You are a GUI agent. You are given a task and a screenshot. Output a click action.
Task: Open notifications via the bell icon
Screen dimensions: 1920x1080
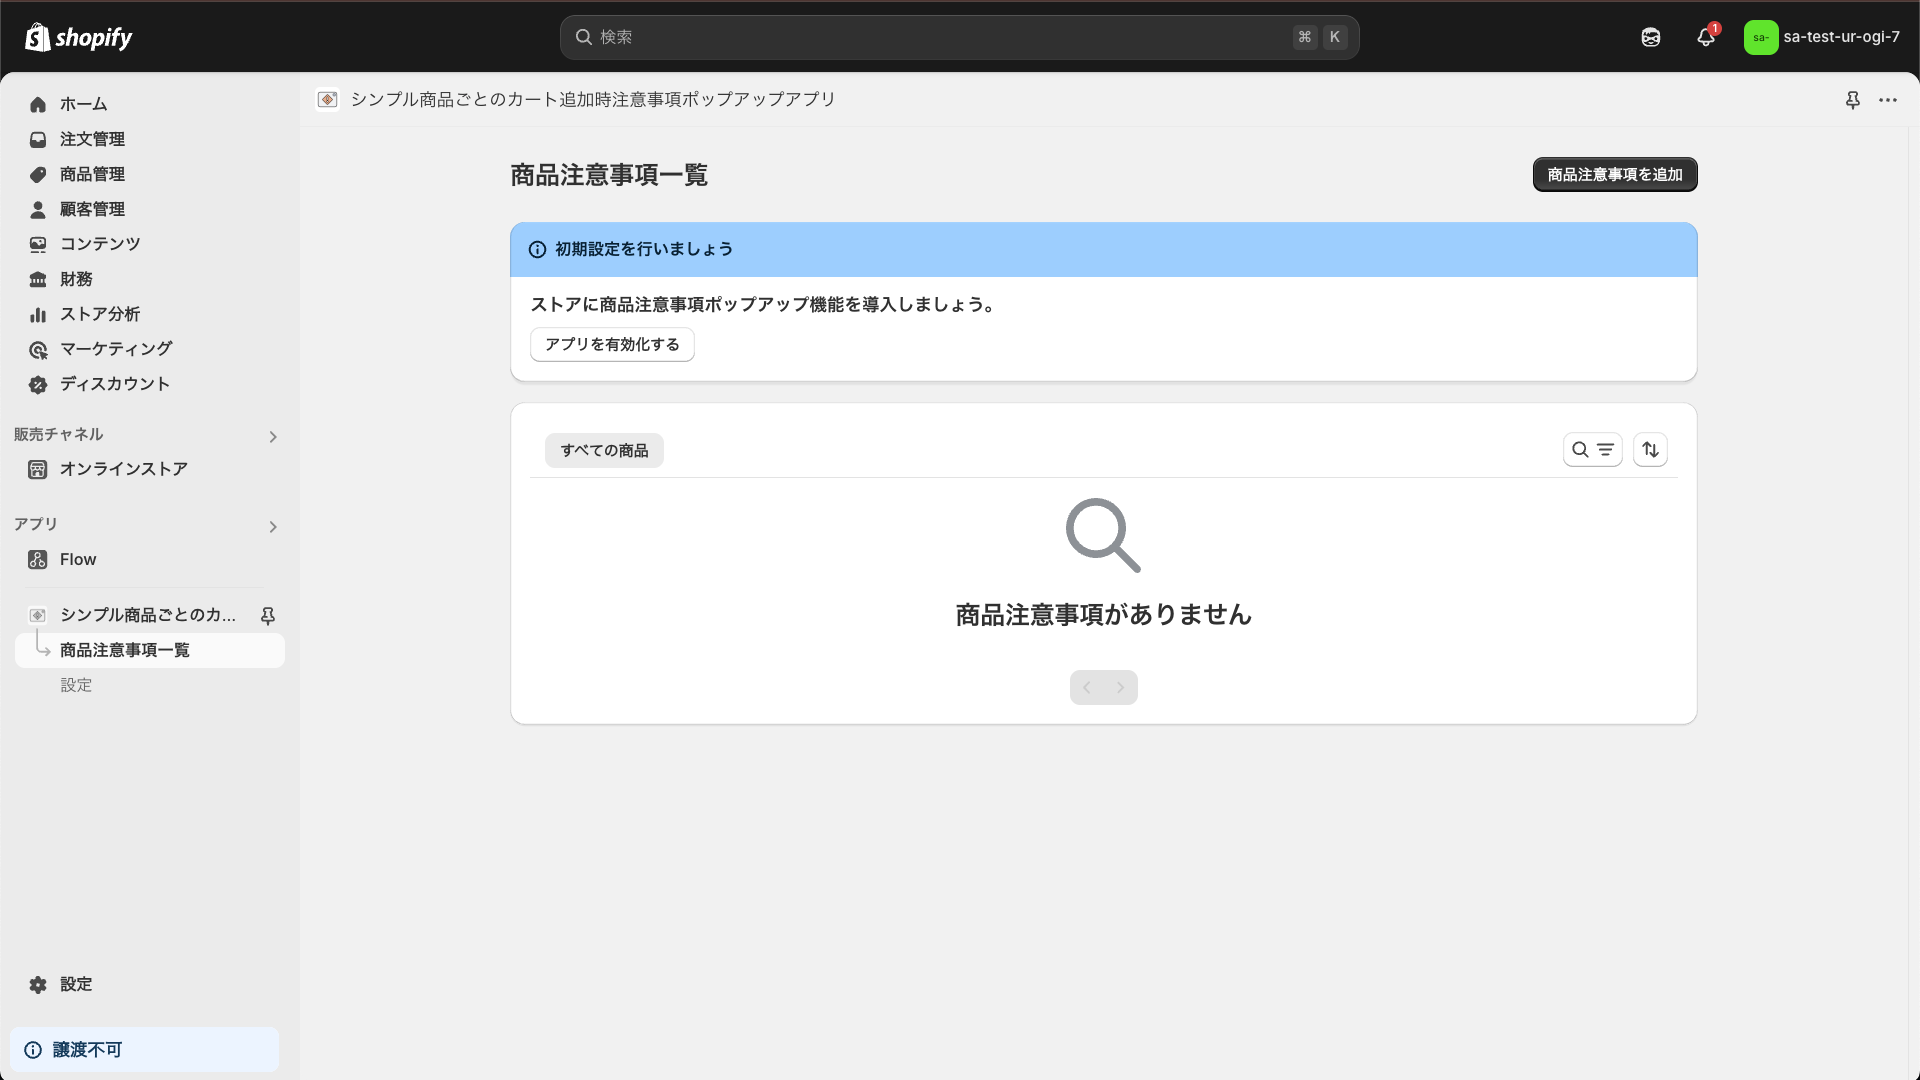click(1705, 37)
